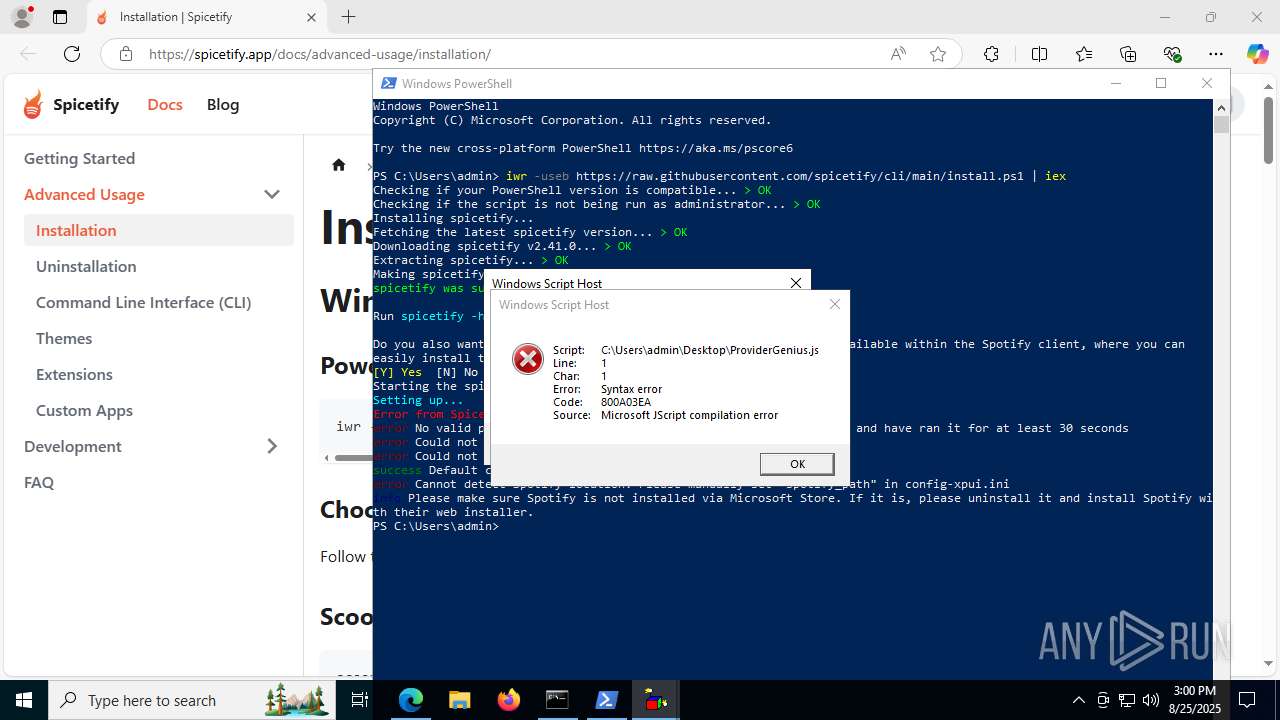Close the front Windows Script Host dialog

tap(835, 304)
